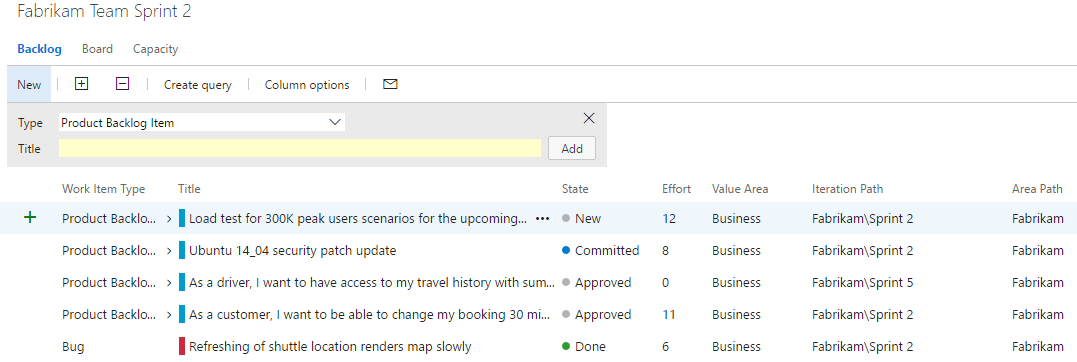The height and width of the screenshot is (362, 1077).
Task: Click the collapse all minus icon
Action: [x=122, y=84]
